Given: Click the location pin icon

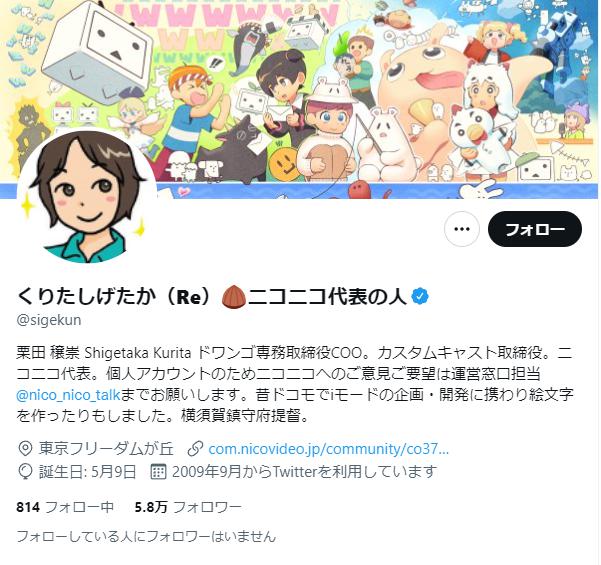Looking at the screenshot, I should [x=25, y=449].
